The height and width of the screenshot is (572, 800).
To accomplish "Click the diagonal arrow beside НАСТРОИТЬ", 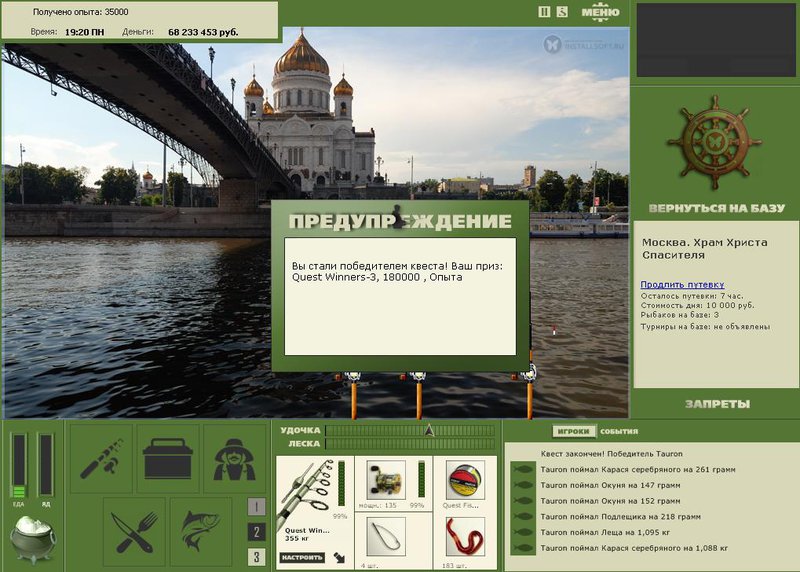I will click(339, 558).
